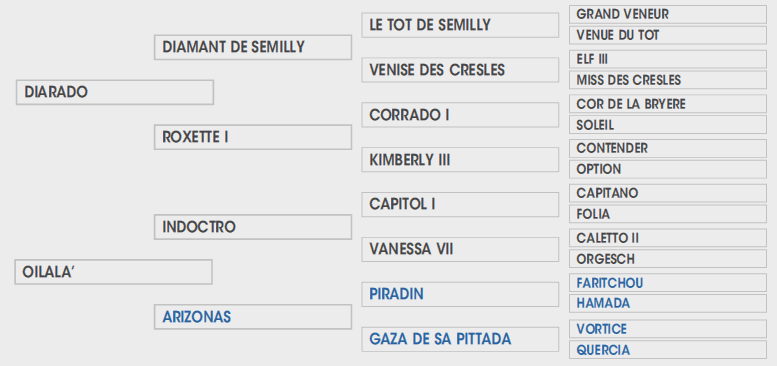
Task: Open the blue FARITCHOU link
Action: point(610,283)
